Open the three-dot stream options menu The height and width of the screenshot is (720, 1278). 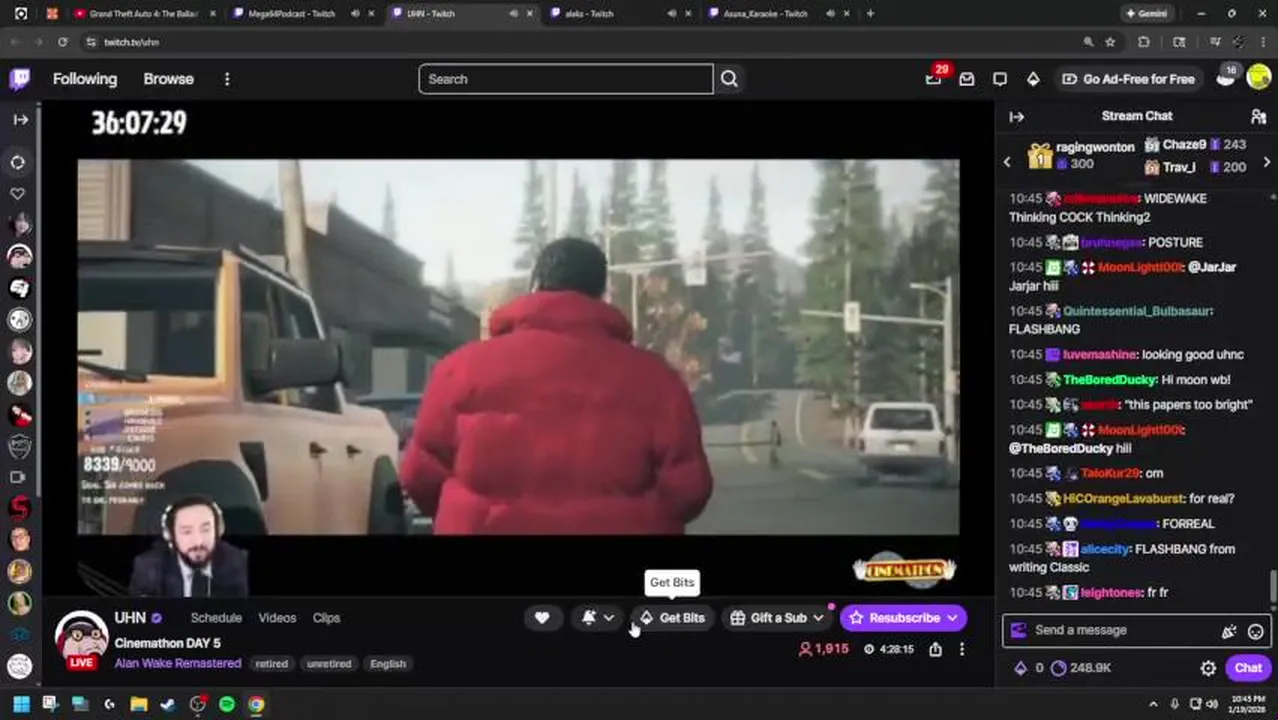coord(962,649)
